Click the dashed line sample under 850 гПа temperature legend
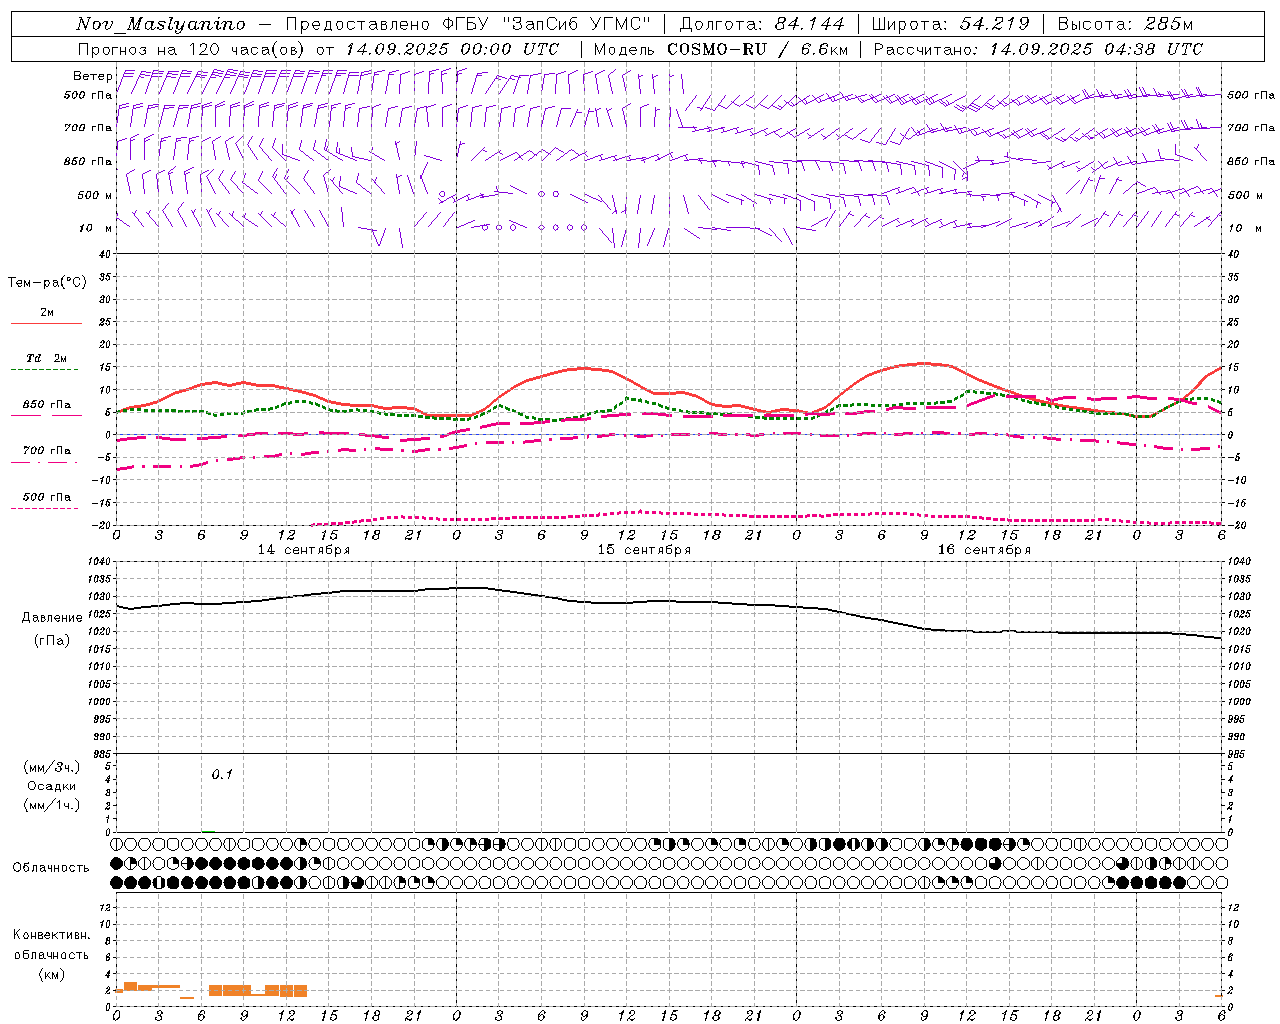Screen dimensions: 1280x1024 click(x=46, y=414)
